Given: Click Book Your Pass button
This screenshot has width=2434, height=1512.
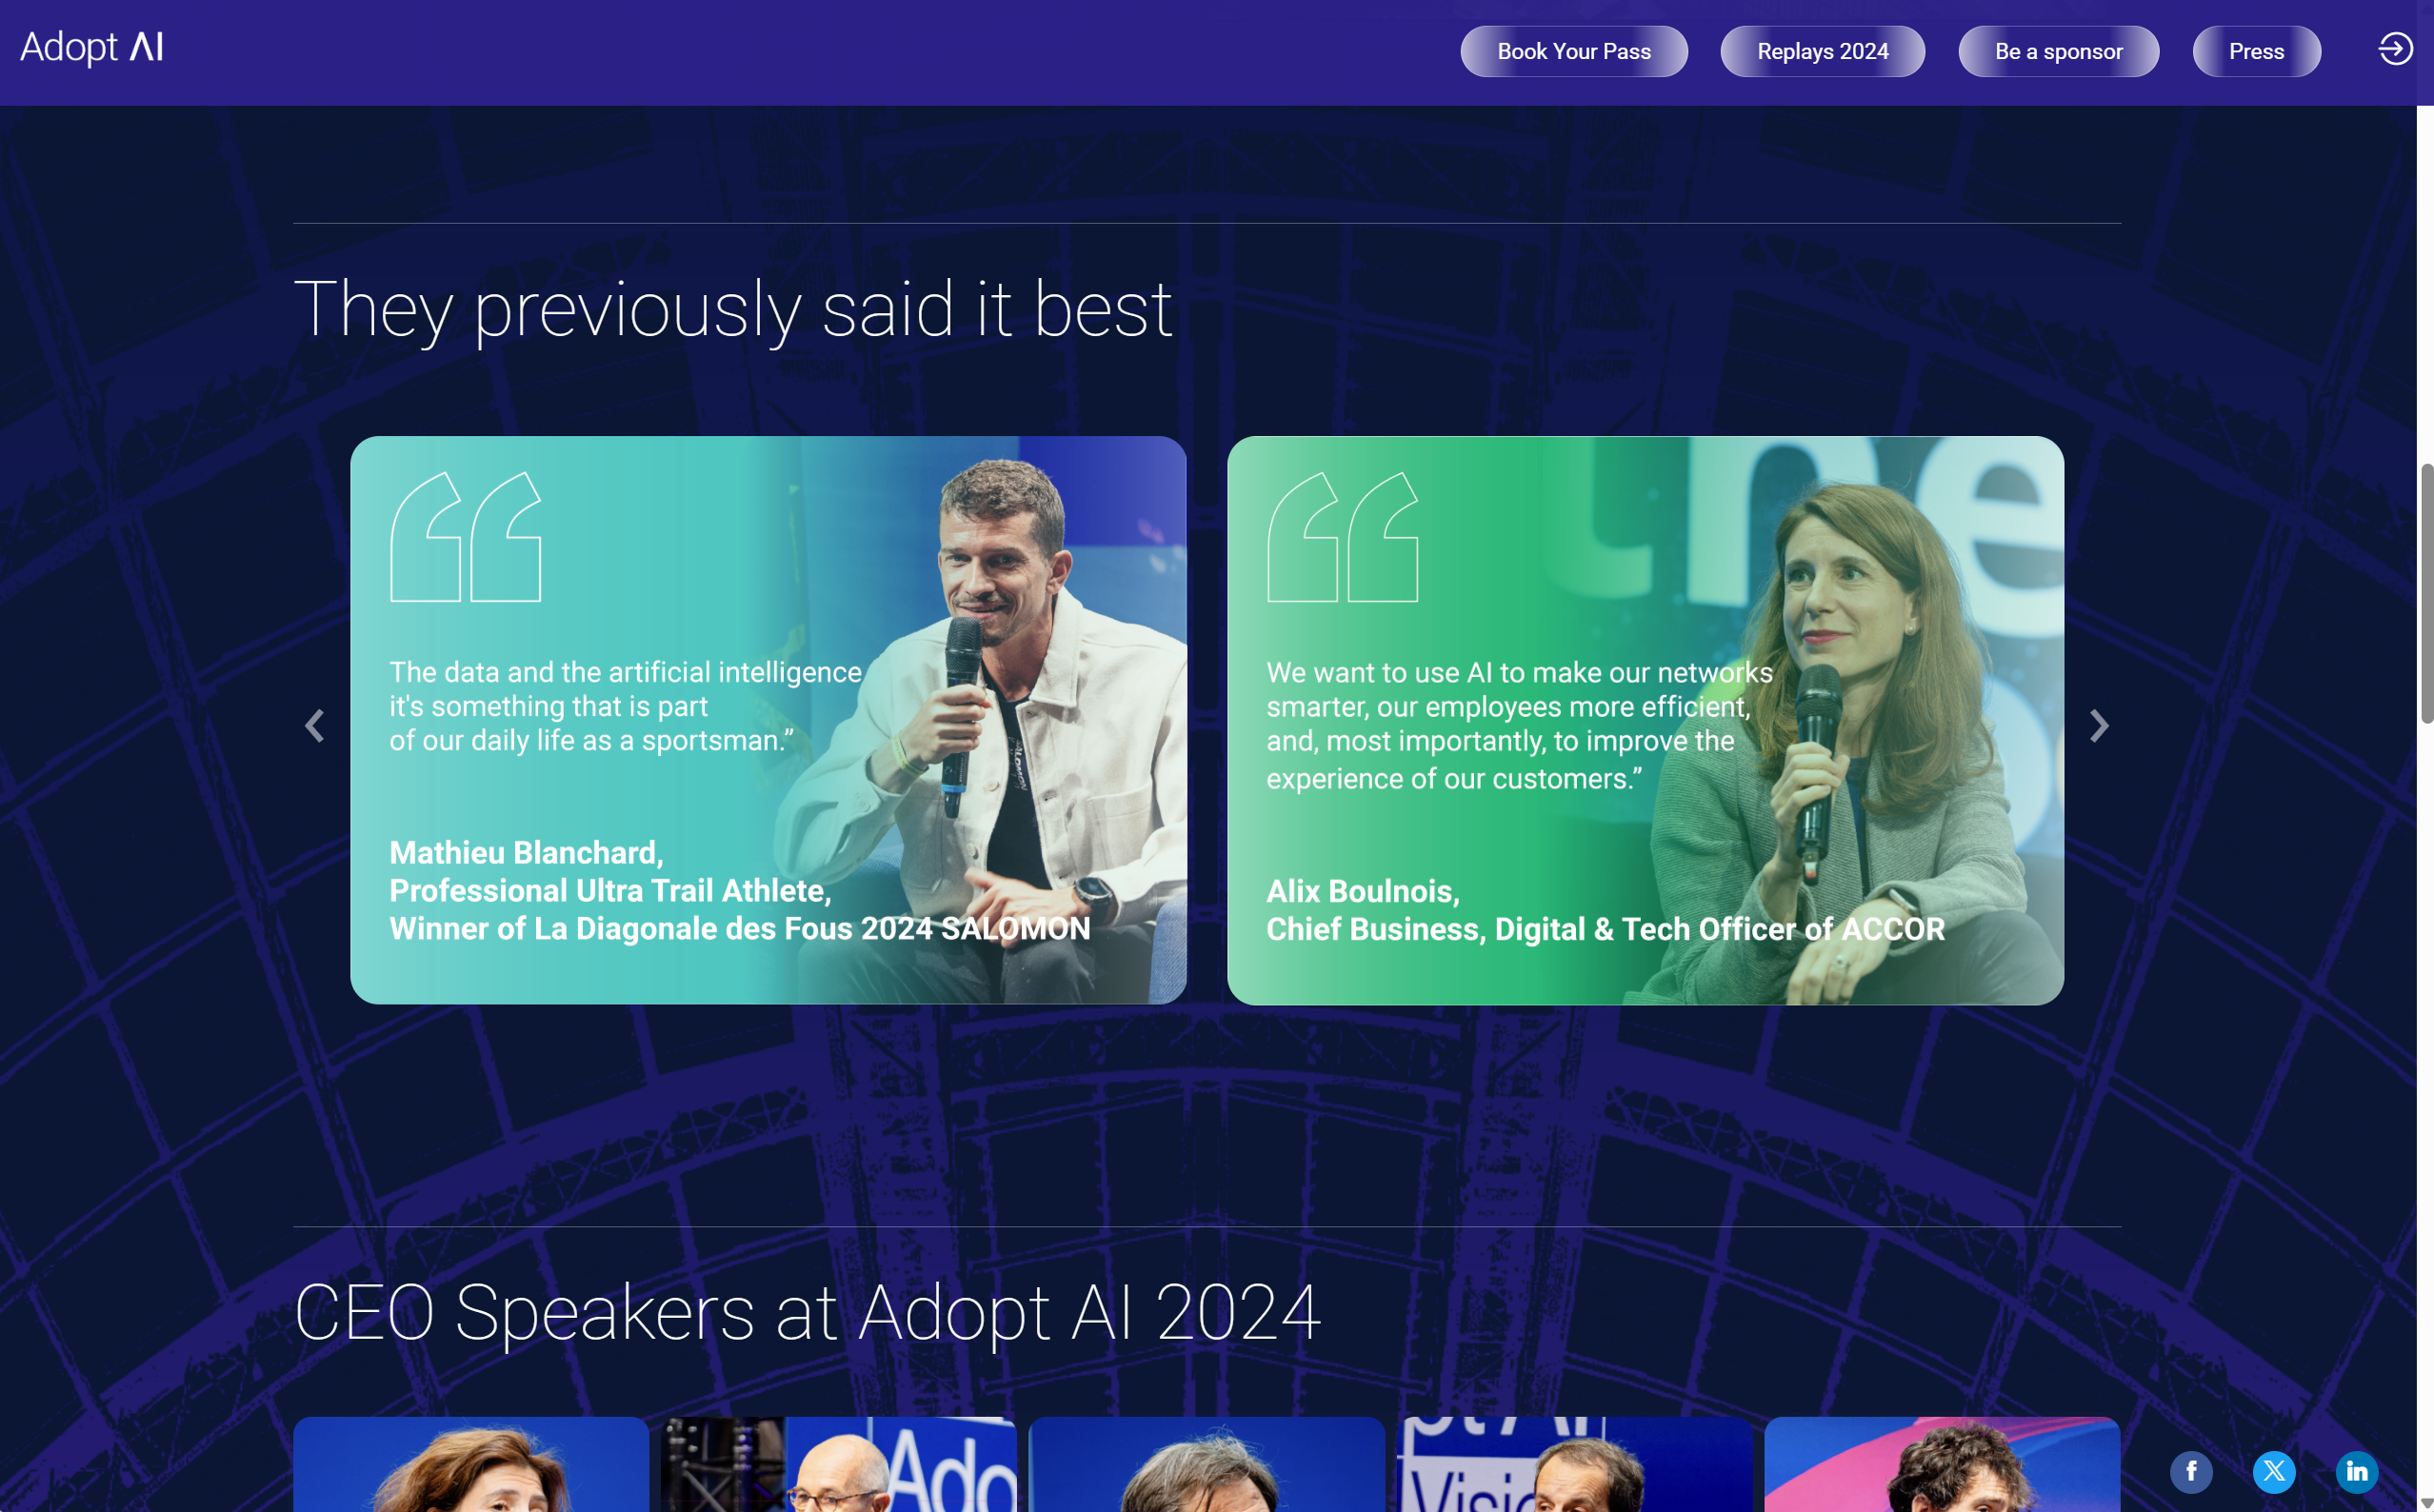Looking at the screenshot, I should [1574, 51].
